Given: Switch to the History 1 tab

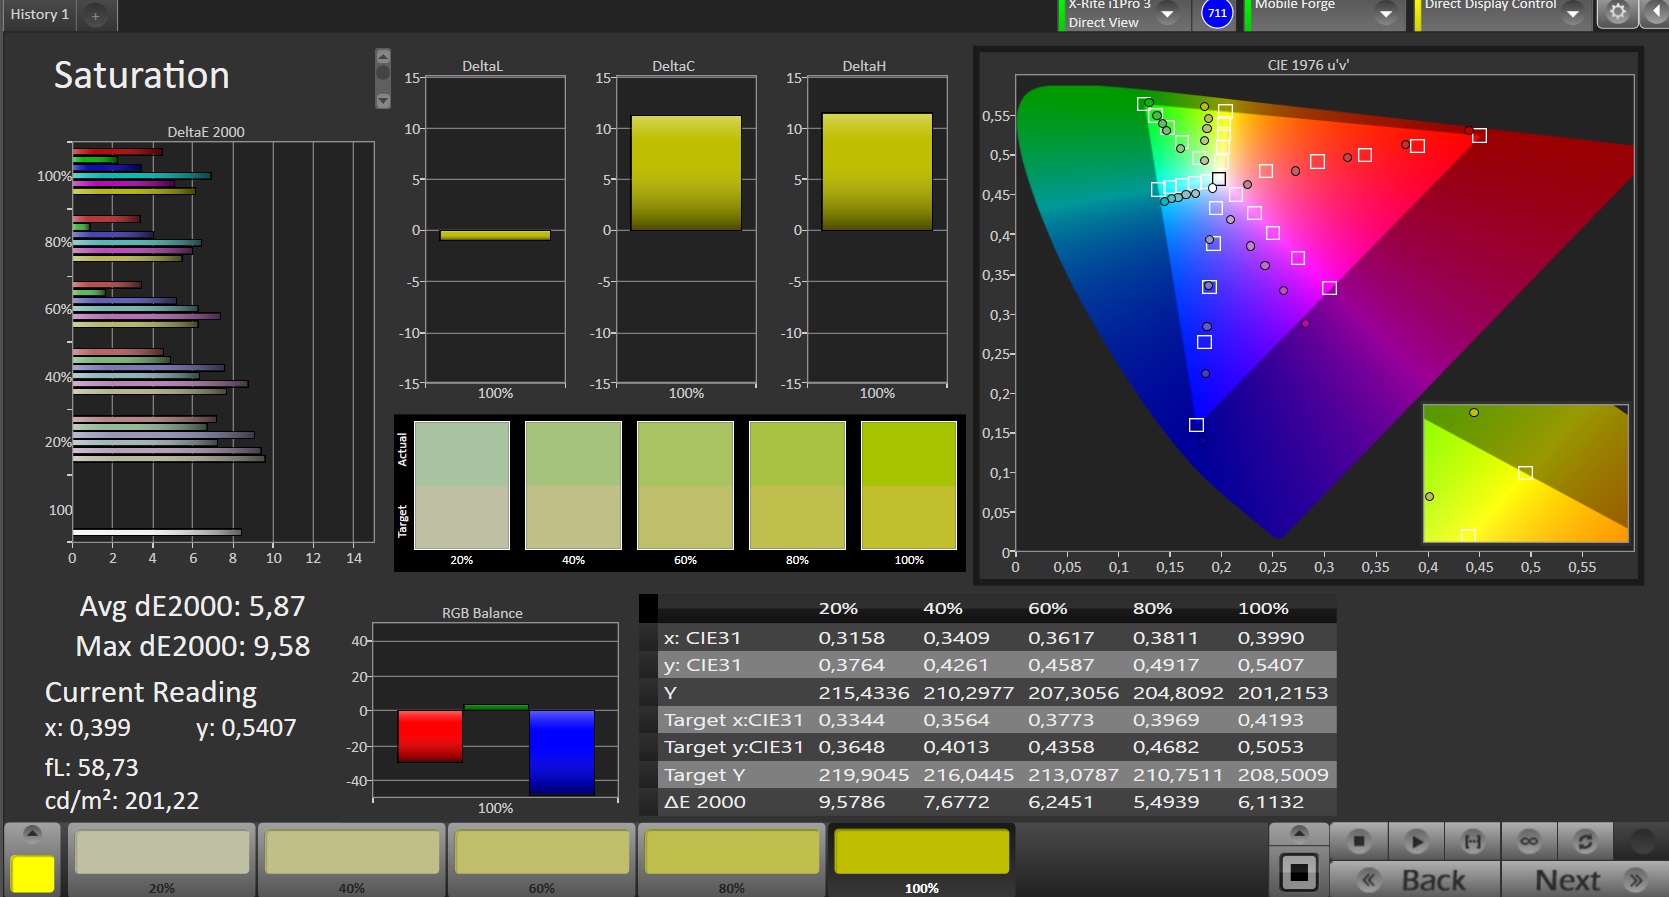Looking at the screenshot, I should pyautogui.click(x=40, y=14).
